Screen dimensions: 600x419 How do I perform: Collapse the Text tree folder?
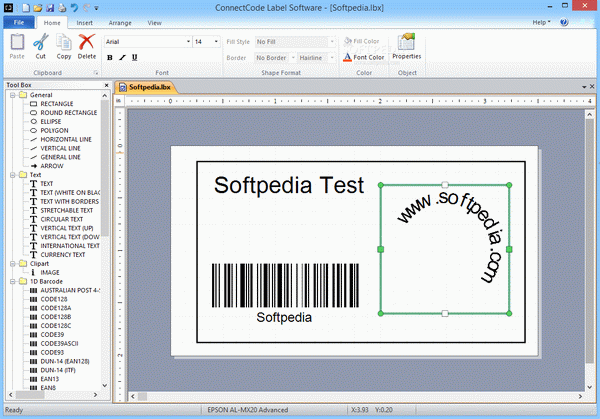(x=13, y=175)
